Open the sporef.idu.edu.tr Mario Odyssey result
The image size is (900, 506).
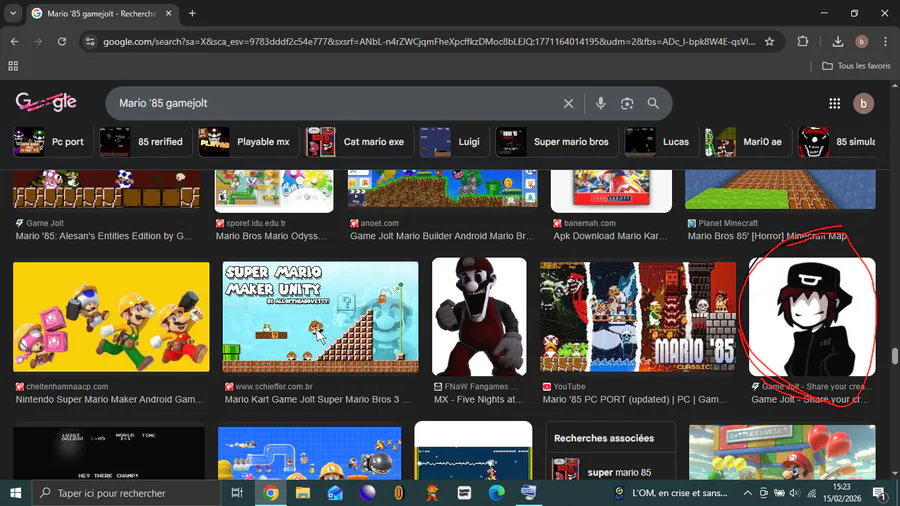271,236
